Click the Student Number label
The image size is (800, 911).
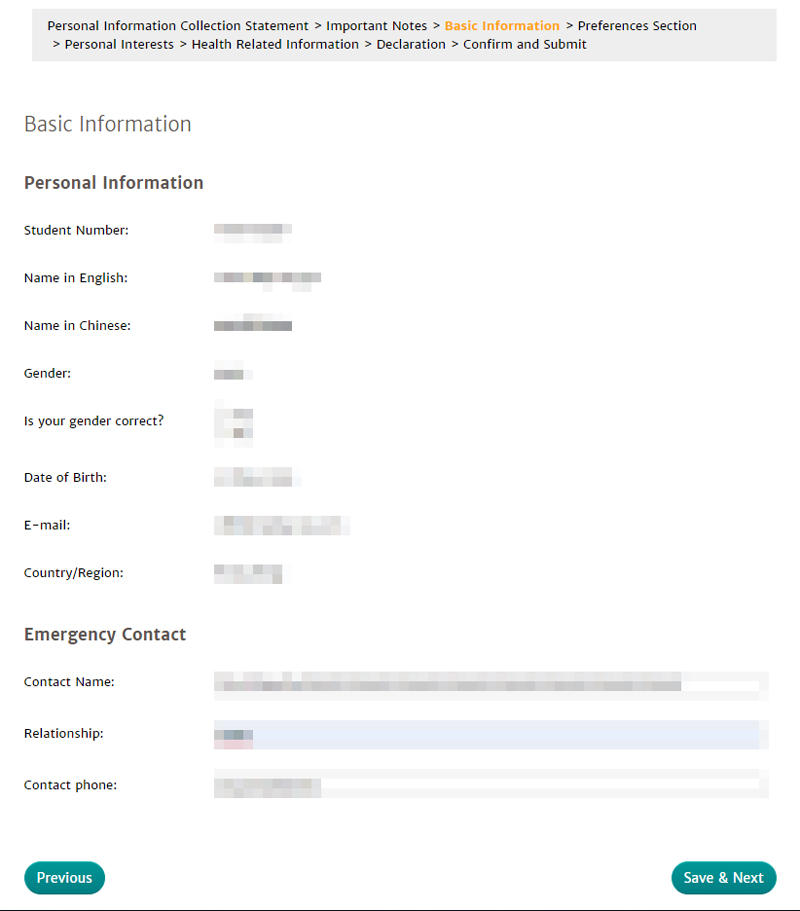pos(76,231)
